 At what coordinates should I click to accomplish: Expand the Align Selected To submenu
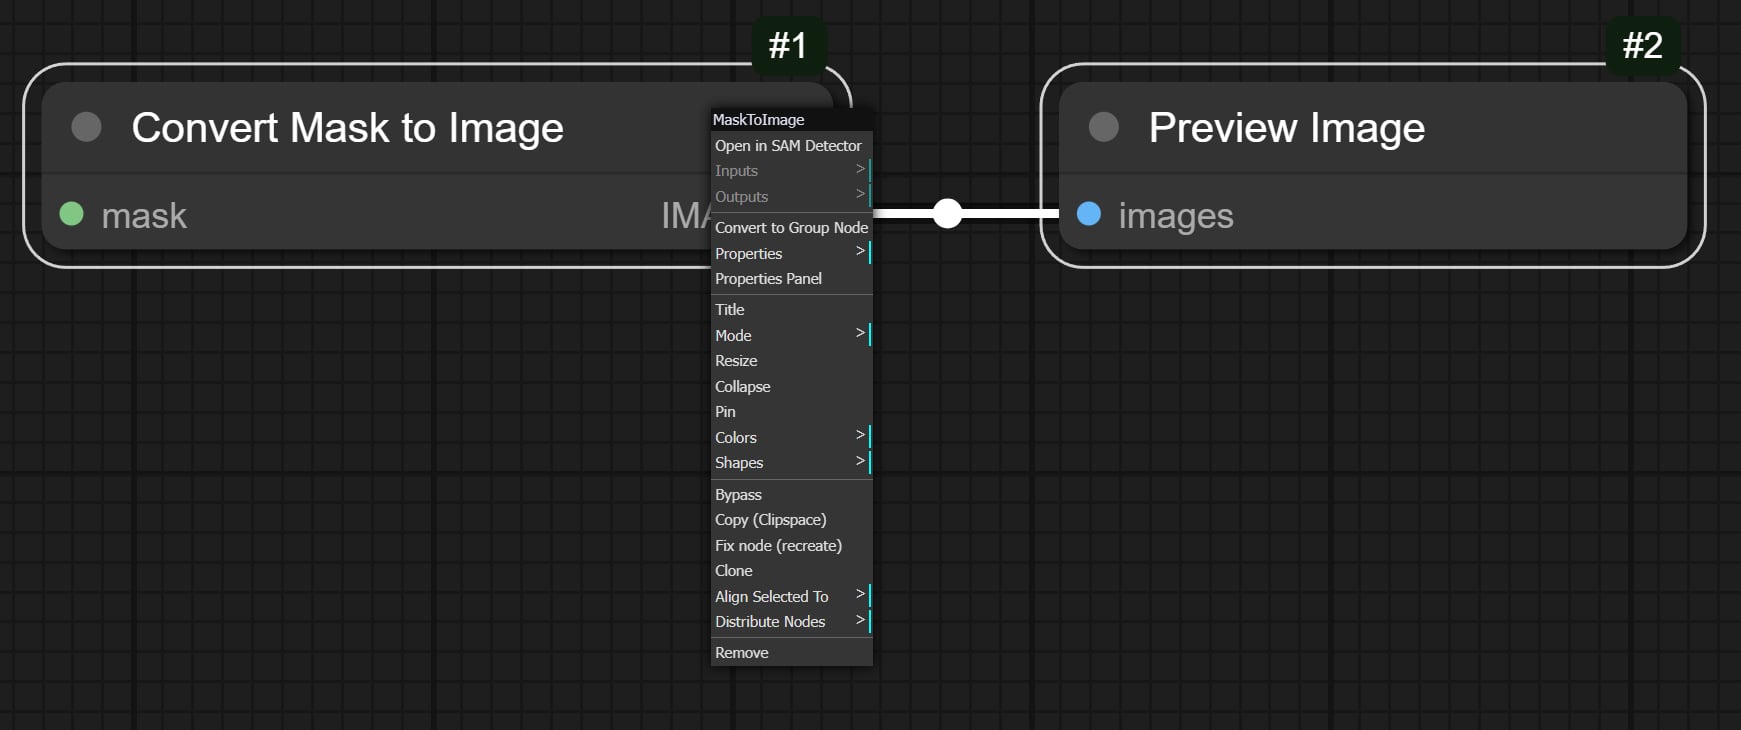[792, 597]
